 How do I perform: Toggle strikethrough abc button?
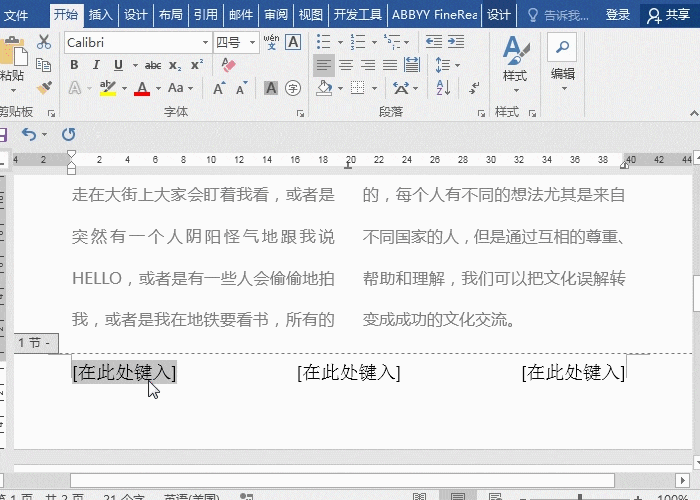point(153,66)
